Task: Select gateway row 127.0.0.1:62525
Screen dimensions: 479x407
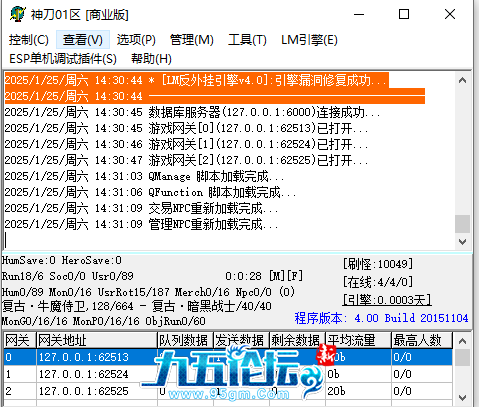Action: tap(228, 391)
